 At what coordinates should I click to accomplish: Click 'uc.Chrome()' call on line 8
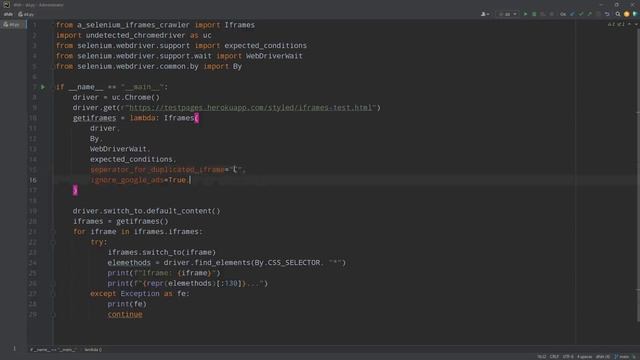pyautogui.click(x=136, y=97)
